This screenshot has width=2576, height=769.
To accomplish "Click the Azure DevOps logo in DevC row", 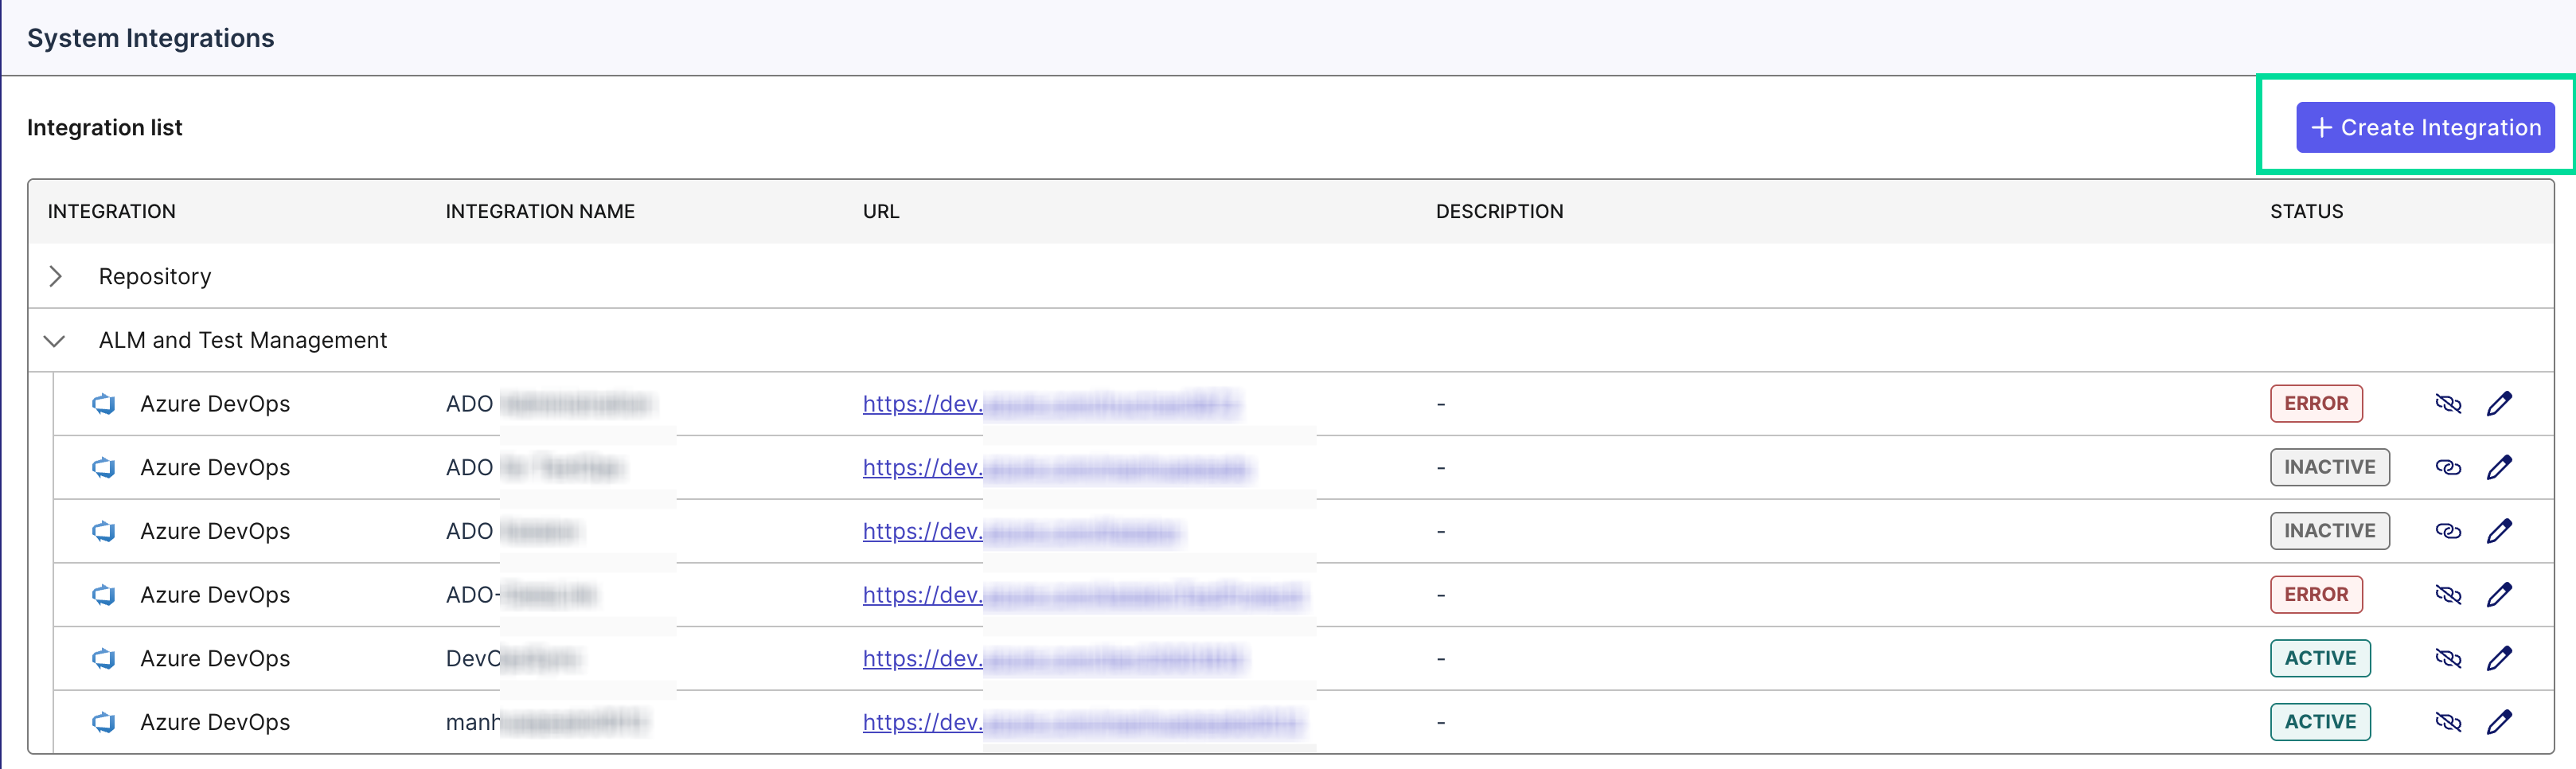I will pyautogui.click(x=104, y=658).
